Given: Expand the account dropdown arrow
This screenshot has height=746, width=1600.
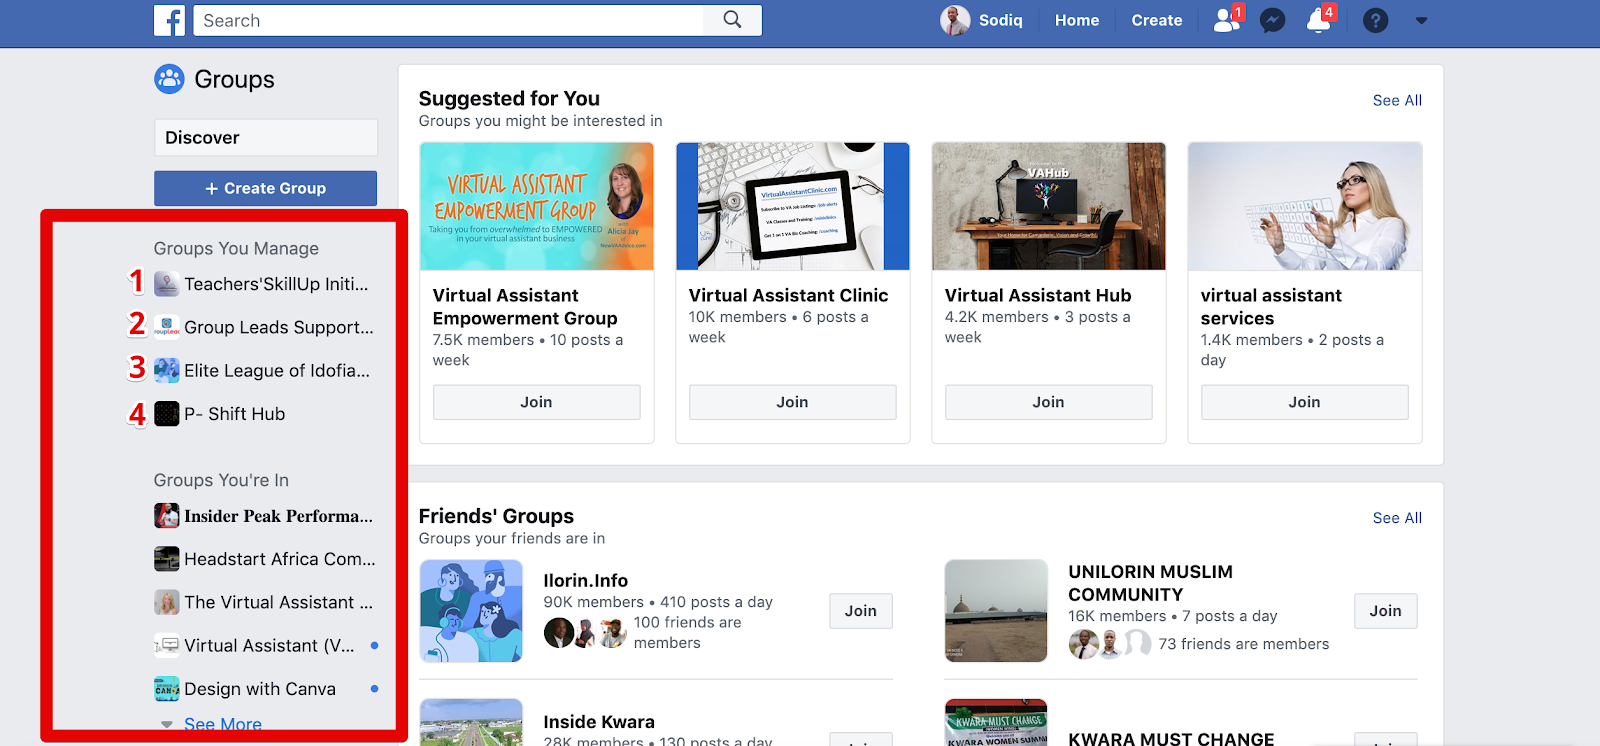Looking at the screenshot, I should 1421,20.
